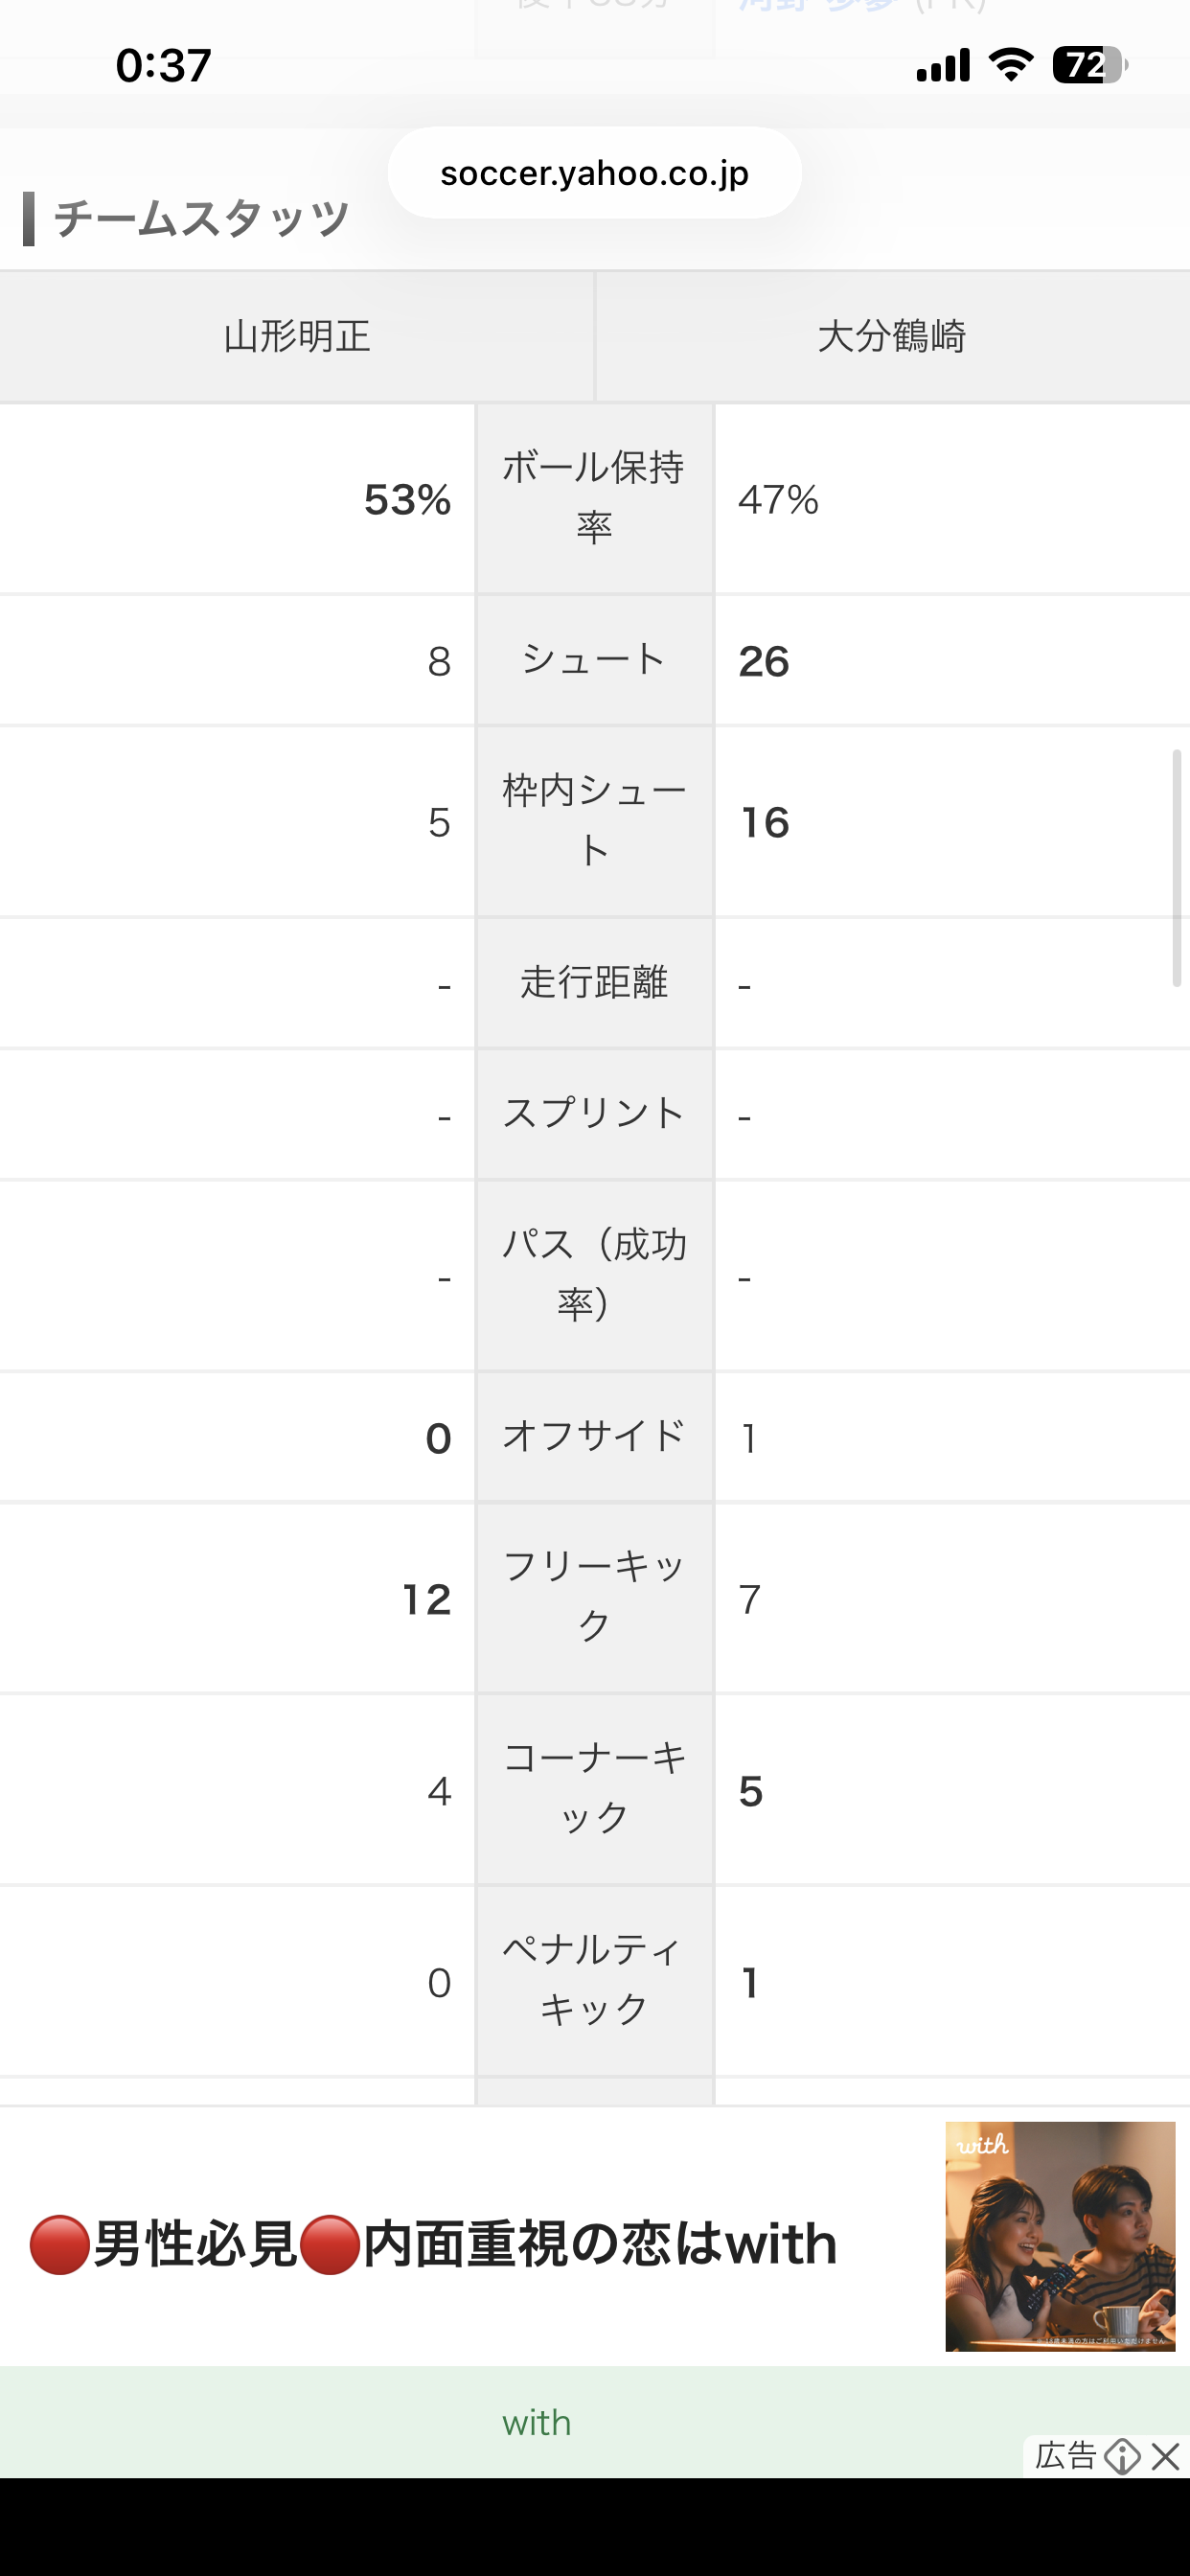This screenshot has height=2576, width=1190.
Task: Close the ad with the X icon
Action: [x=1166, y=2456]
